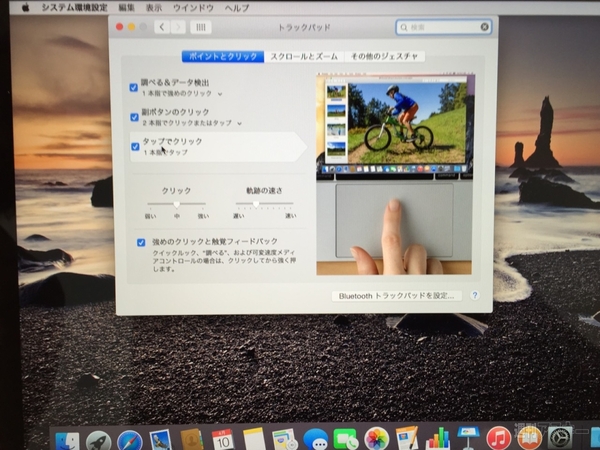Launch FaceTime from the Dock
This screenshot has height=450, width=600.
(x=346, y=439)
